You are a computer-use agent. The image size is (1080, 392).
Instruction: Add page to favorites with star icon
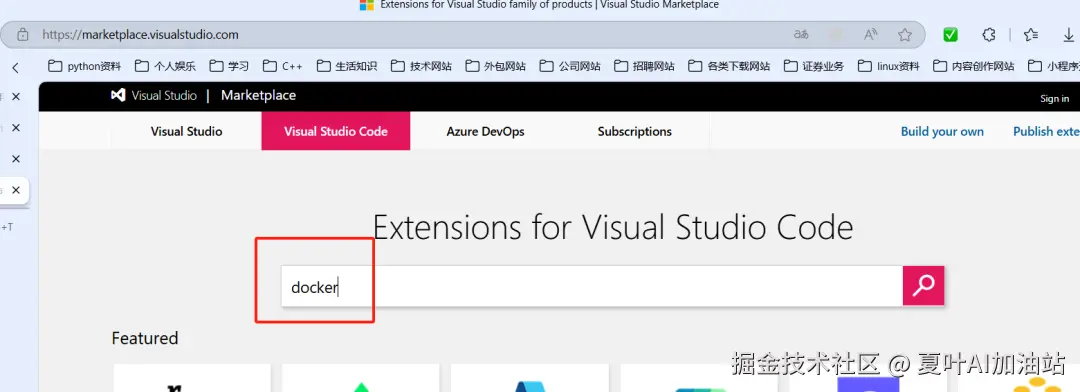(905, 34)
